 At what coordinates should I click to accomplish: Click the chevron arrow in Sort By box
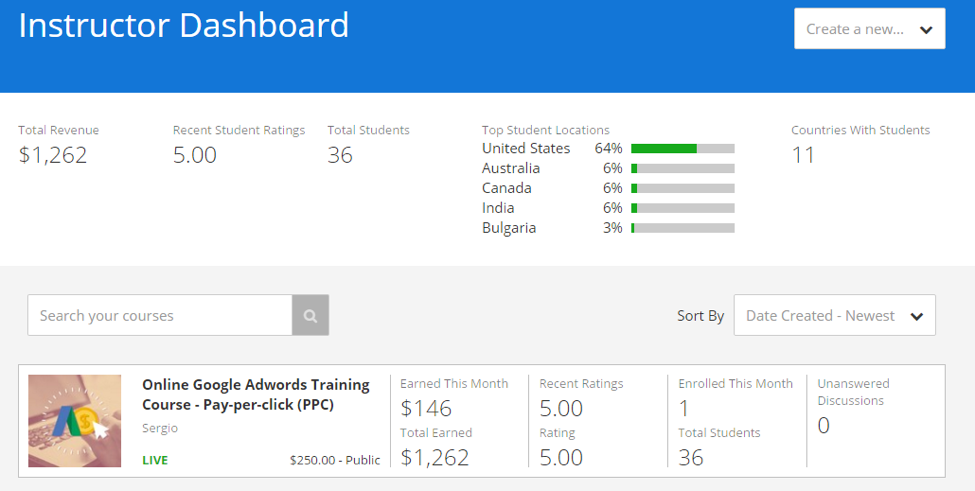coord(917,316)
